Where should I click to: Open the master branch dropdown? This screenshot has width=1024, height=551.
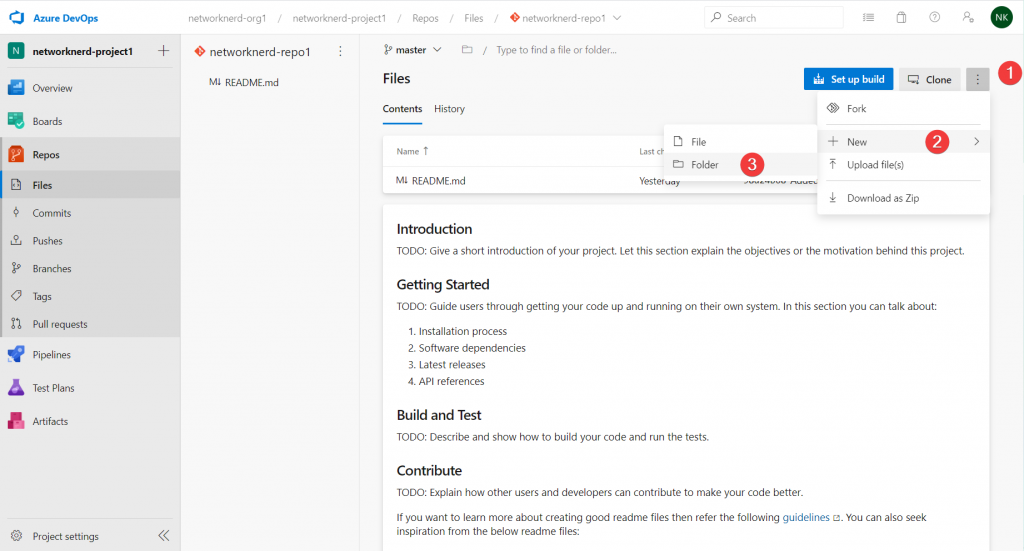coord(413,50)
